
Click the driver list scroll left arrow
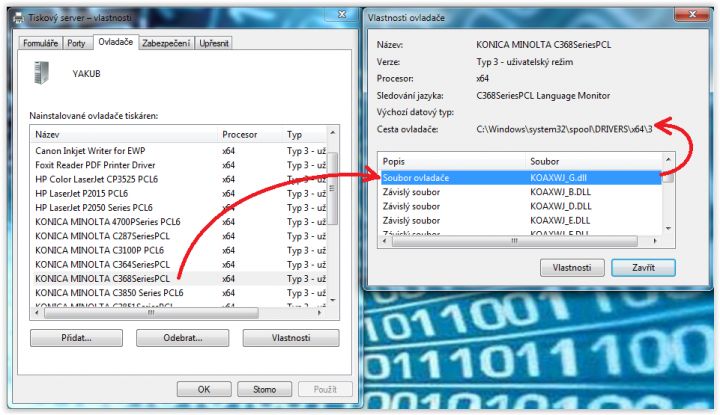coord(37,313)
